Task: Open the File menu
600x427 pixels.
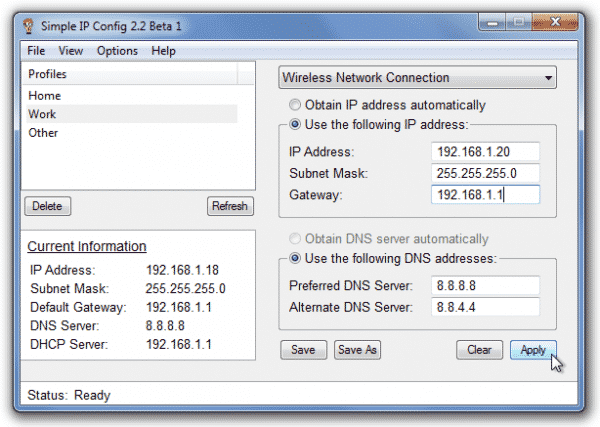Action: tap(37, 50)
